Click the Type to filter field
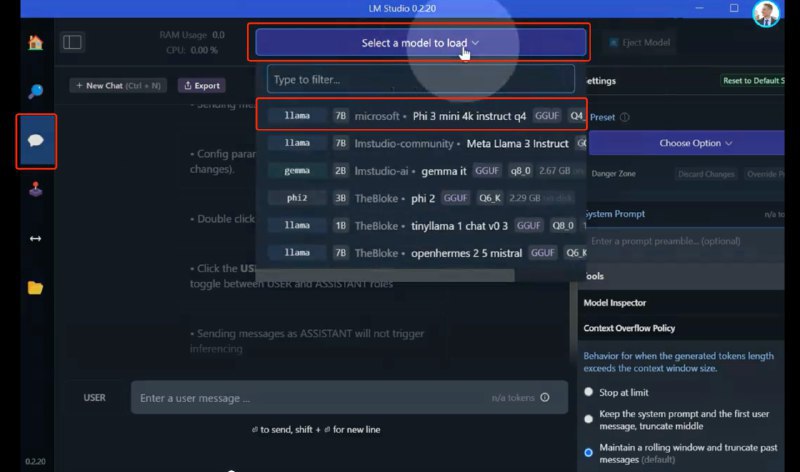This screenshot has height=472, width=800. point(420,79)
